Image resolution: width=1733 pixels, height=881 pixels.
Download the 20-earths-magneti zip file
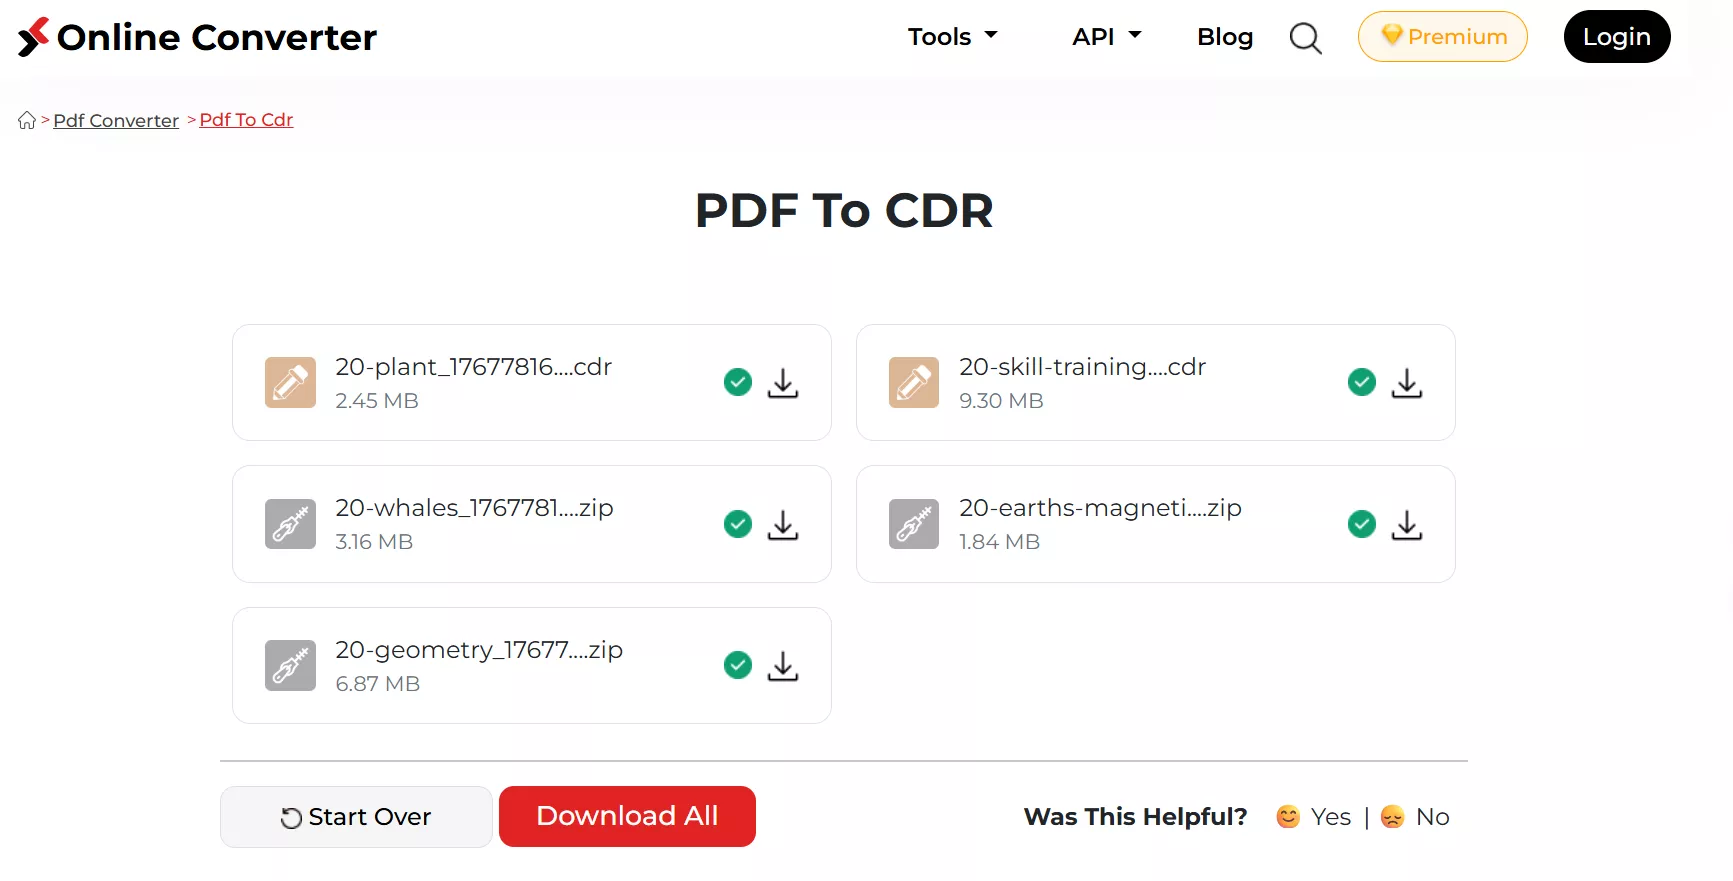(x=1406, y=525)
